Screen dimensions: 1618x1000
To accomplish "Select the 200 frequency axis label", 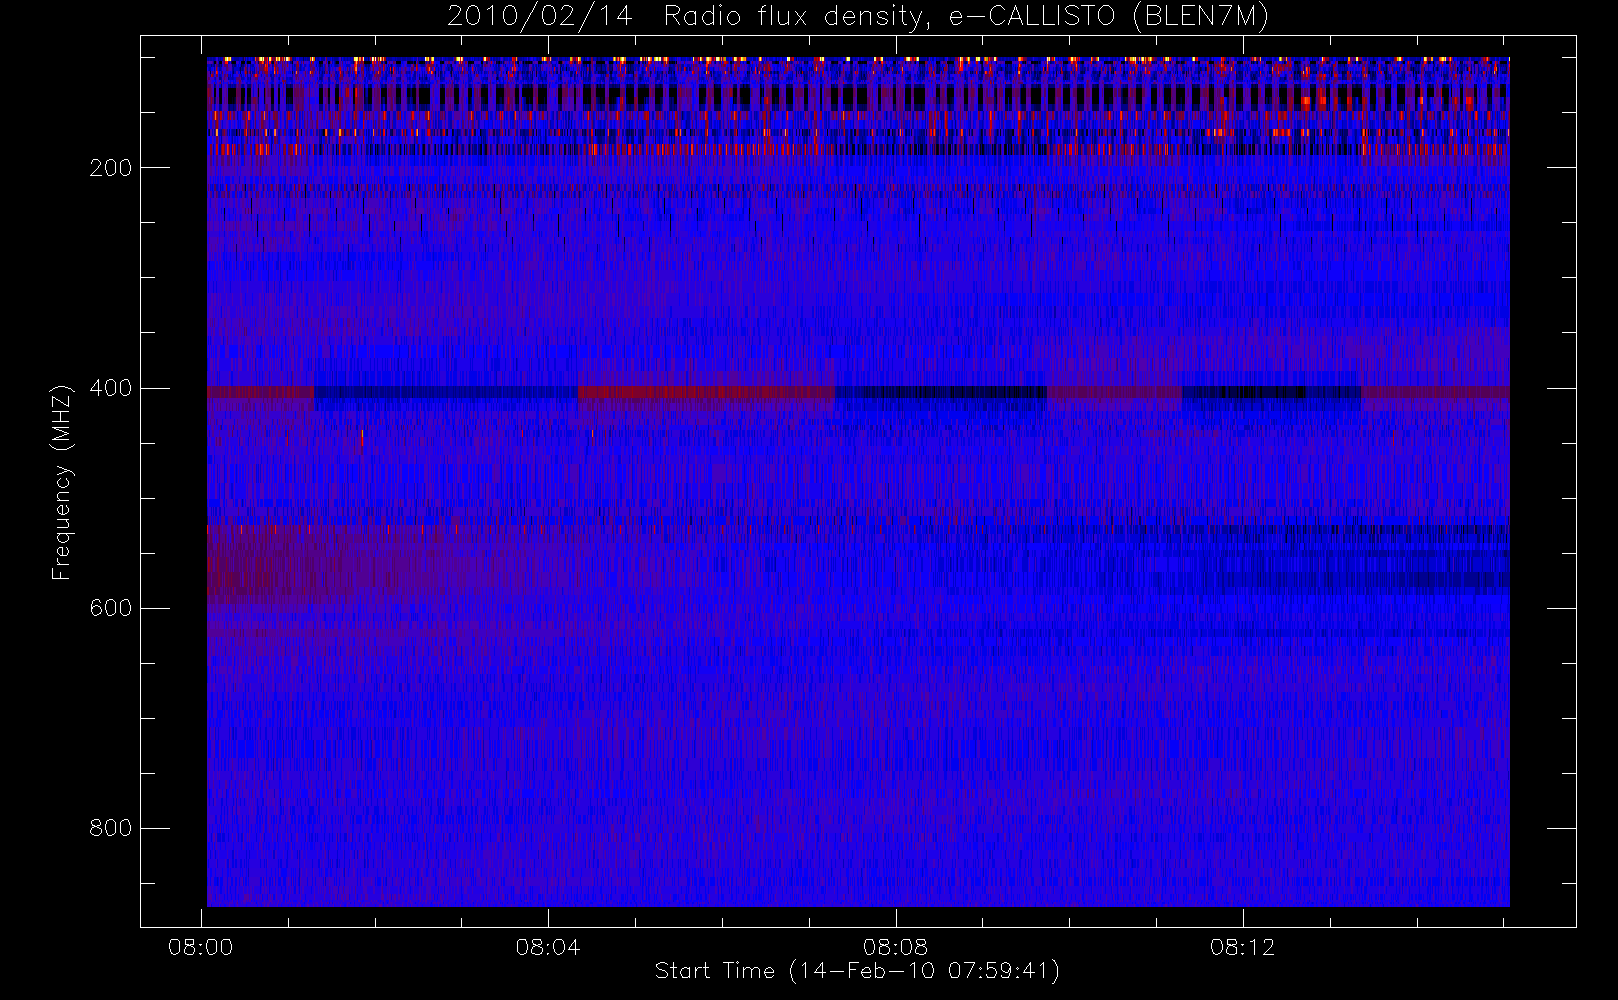I will 111,168.
